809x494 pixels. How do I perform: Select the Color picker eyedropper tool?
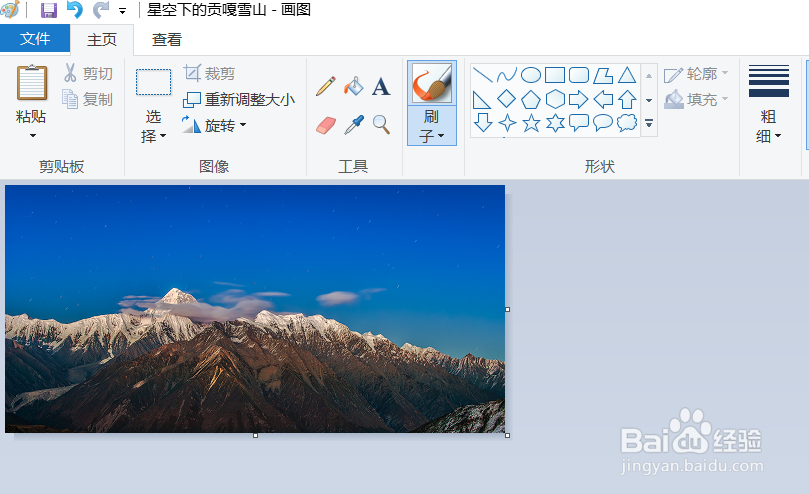tap(354, 125)
